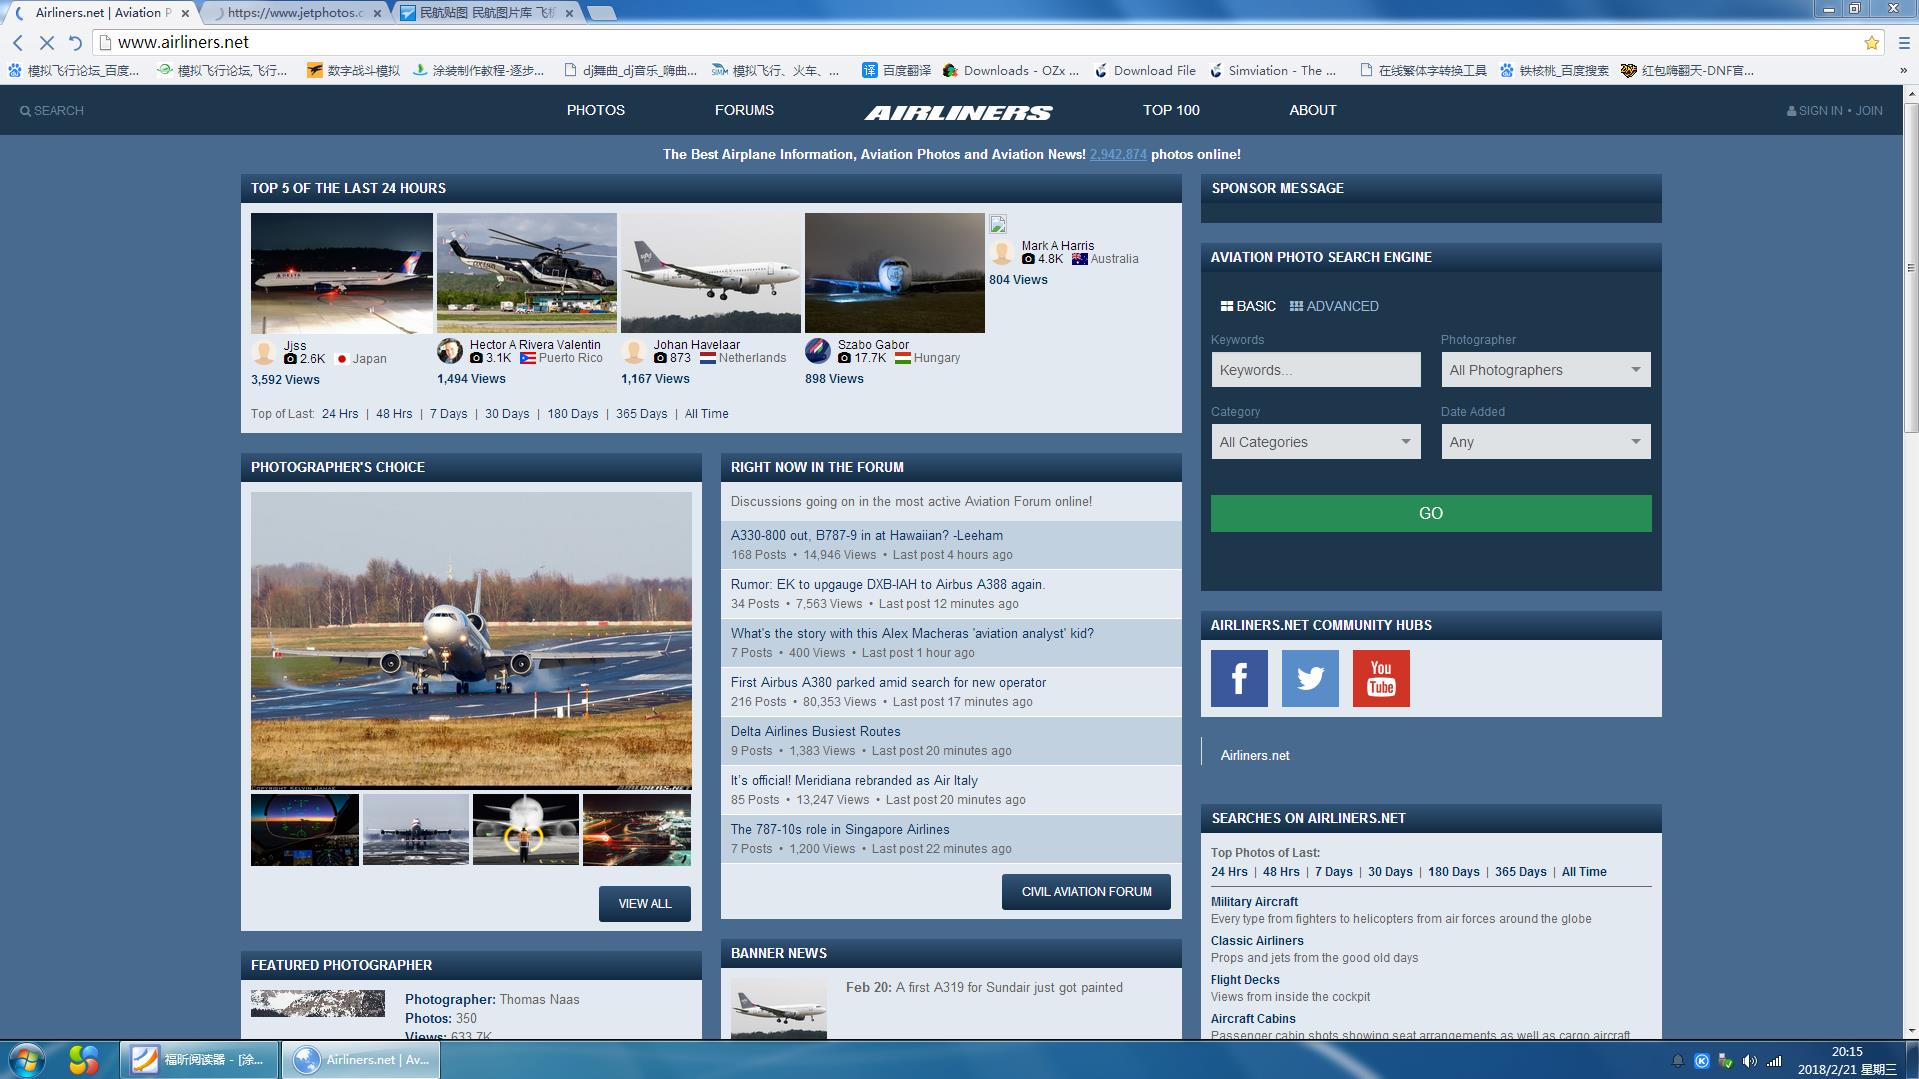Open large Photographer's Choice runway photo
This screenshot has width=1919, height=1079.
click(x=471, y=640)
